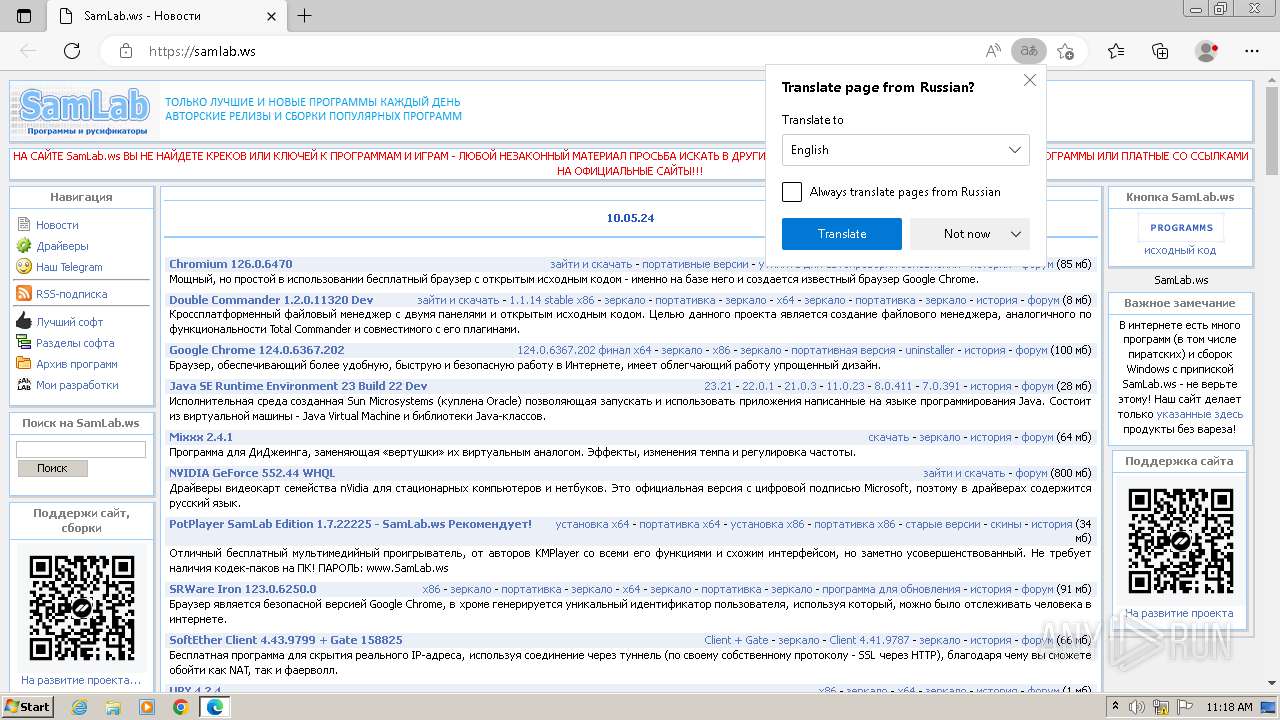This screenshot has width=1280, height=720.
Task: Open Mixxx 2.4.1 title link
Action: [201, 437]
